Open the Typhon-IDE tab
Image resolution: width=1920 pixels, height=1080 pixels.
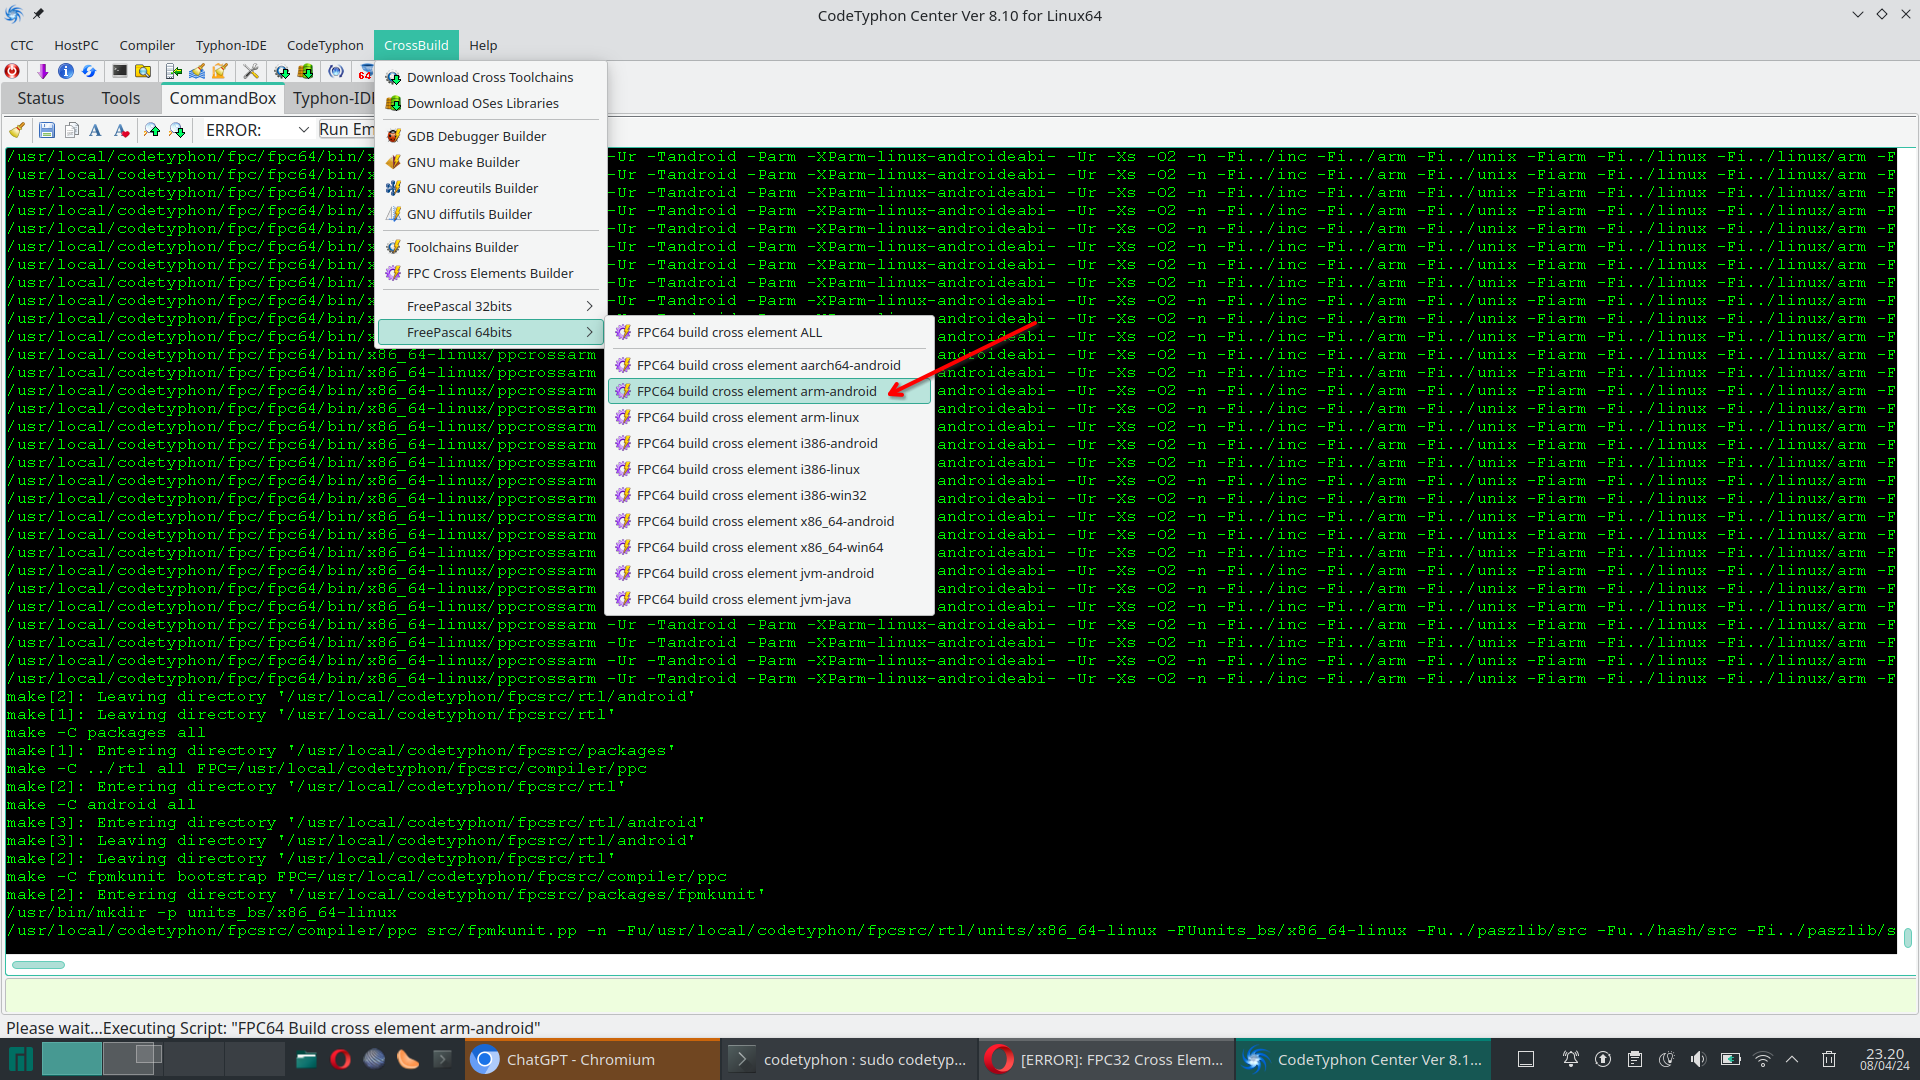point(332,98)
